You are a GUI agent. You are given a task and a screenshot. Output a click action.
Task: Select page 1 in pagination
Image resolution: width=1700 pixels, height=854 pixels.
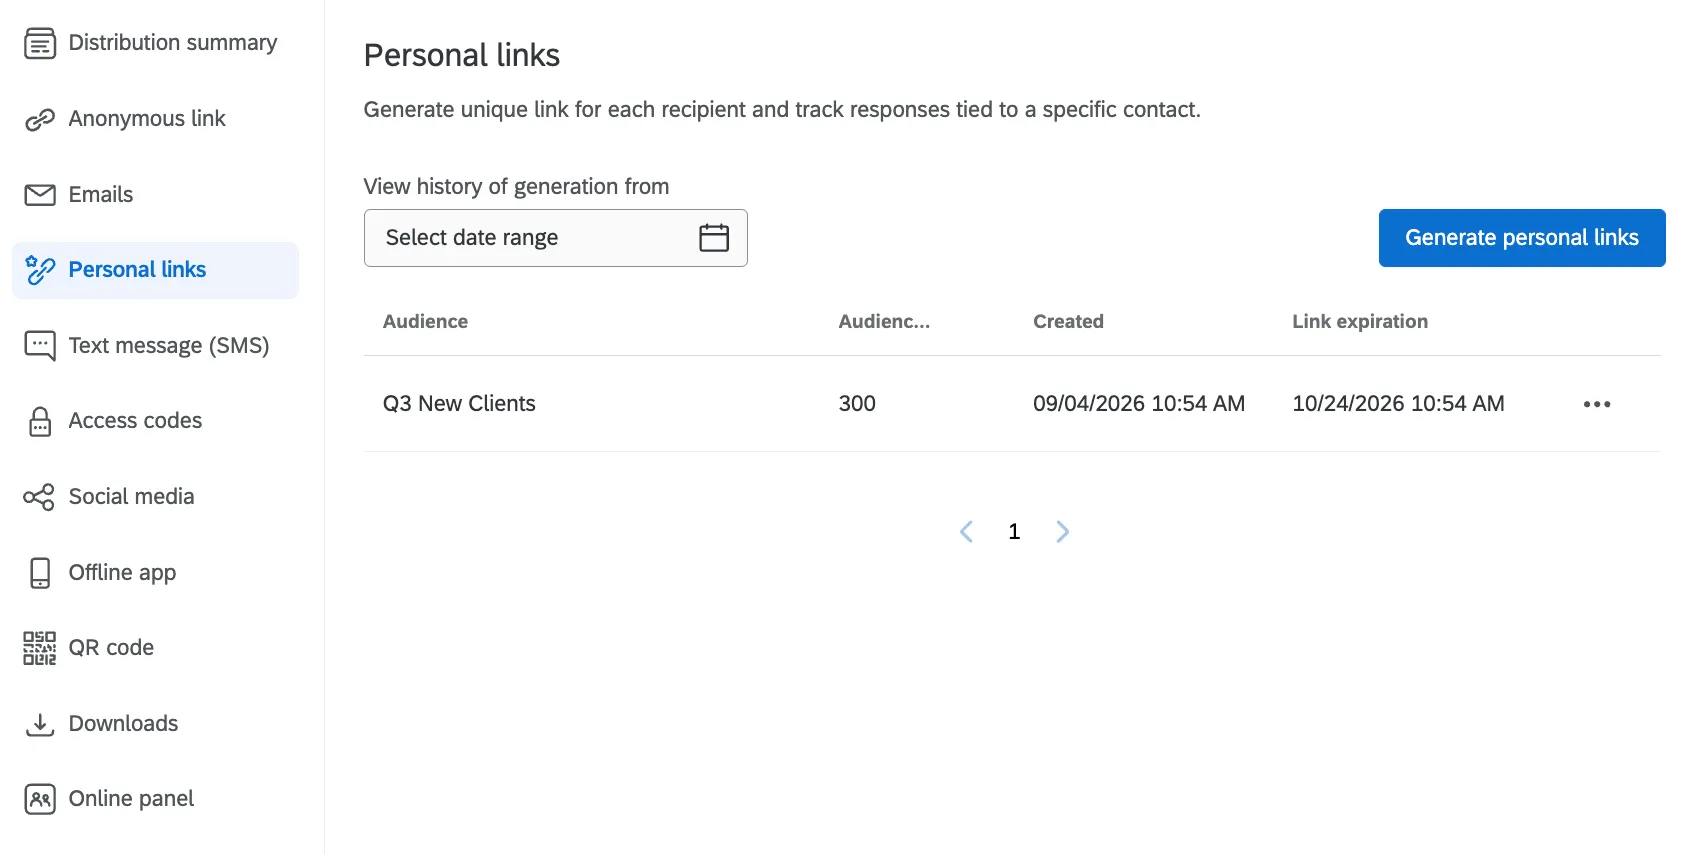click(1014, 532)
